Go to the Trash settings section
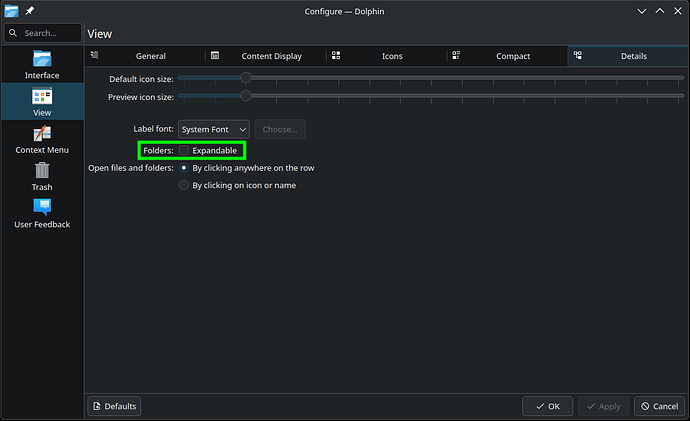 (x=42, y=176)
